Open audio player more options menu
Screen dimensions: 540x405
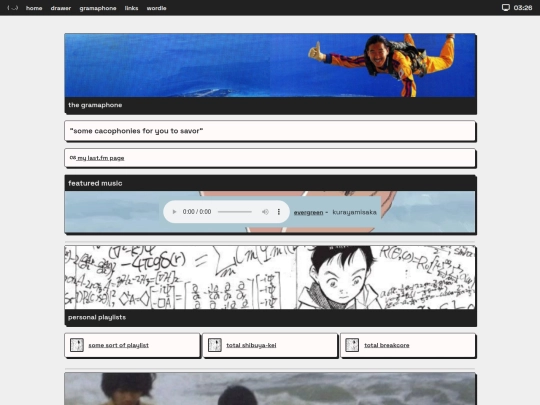pyautogui.click(x=279, y=212)
